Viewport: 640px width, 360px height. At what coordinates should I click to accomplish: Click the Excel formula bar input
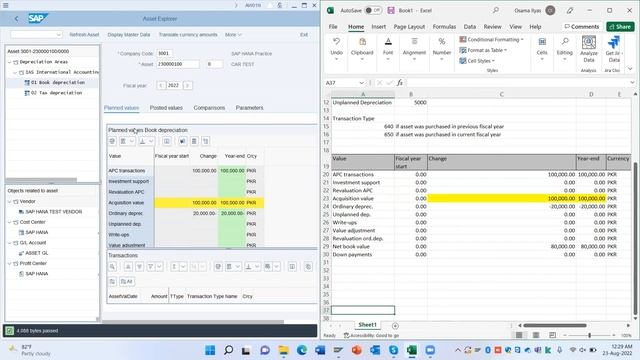517,82
